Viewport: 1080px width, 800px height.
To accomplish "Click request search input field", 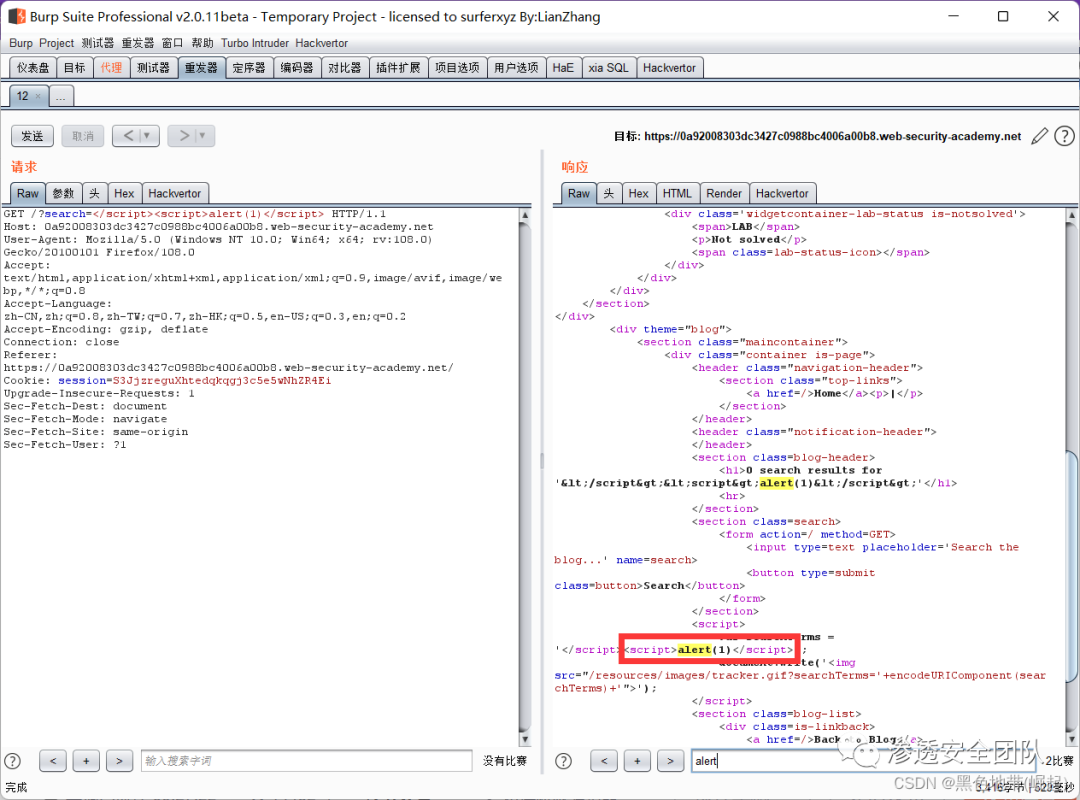I will (307, 761).
